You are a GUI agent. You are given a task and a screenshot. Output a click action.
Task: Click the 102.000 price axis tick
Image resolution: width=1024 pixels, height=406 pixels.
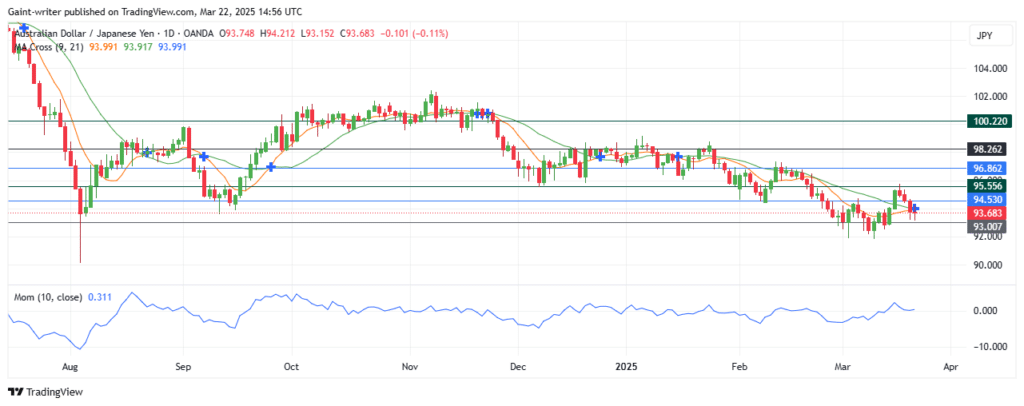coord(990,97)
